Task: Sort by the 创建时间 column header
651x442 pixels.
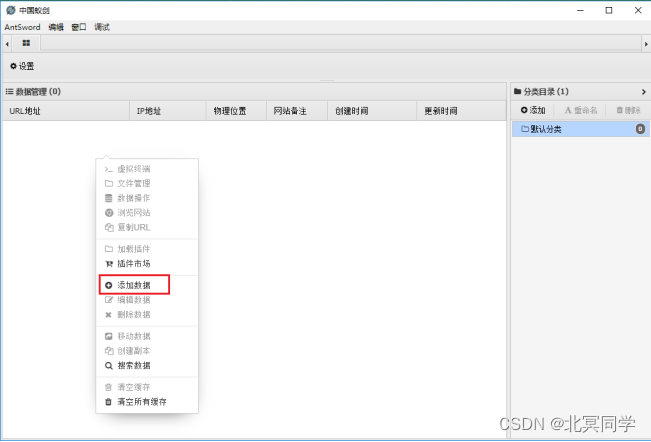Action: (x=372, y=111)
